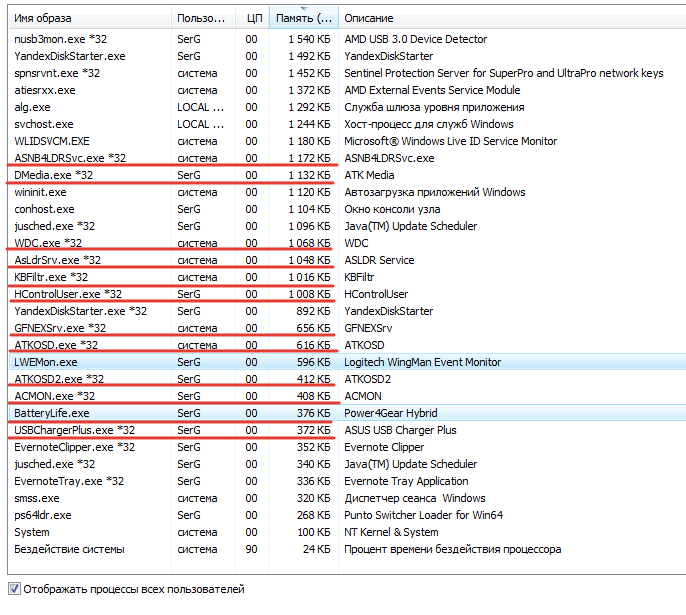Select wininit.exe process
Screen dimensions: 686x615
(40, 192)
